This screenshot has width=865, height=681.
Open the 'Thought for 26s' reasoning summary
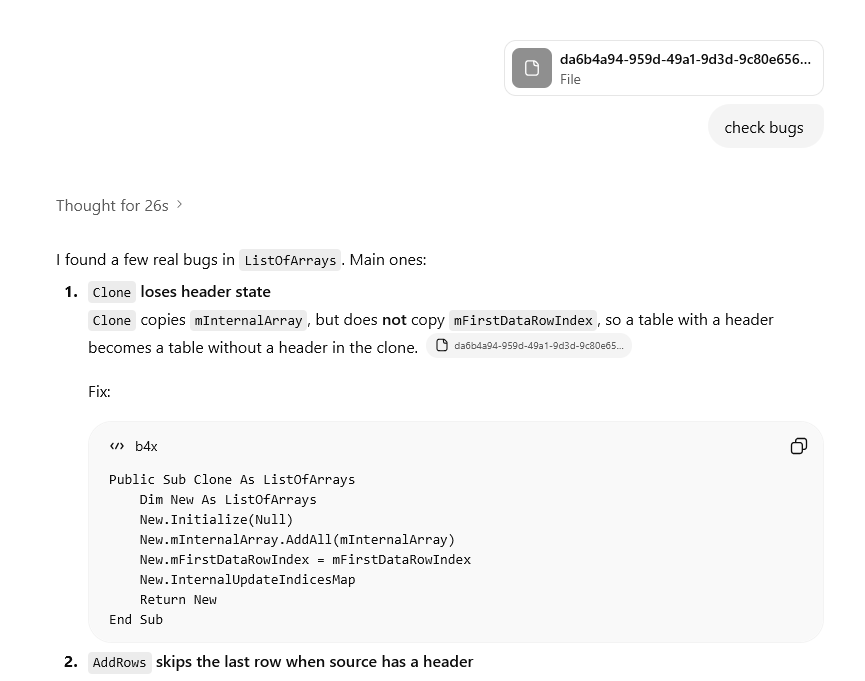coord(112,205)
